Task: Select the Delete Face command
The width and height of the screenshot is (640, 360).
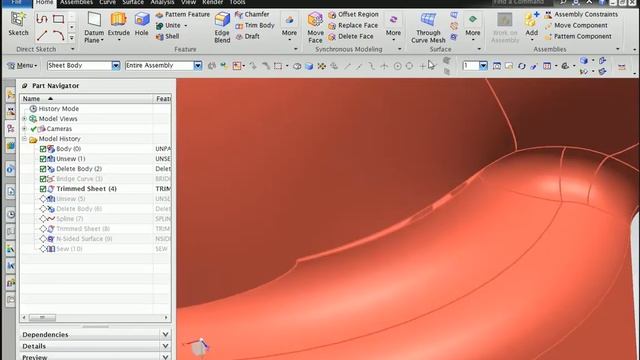Action: (x=351, y=36)
